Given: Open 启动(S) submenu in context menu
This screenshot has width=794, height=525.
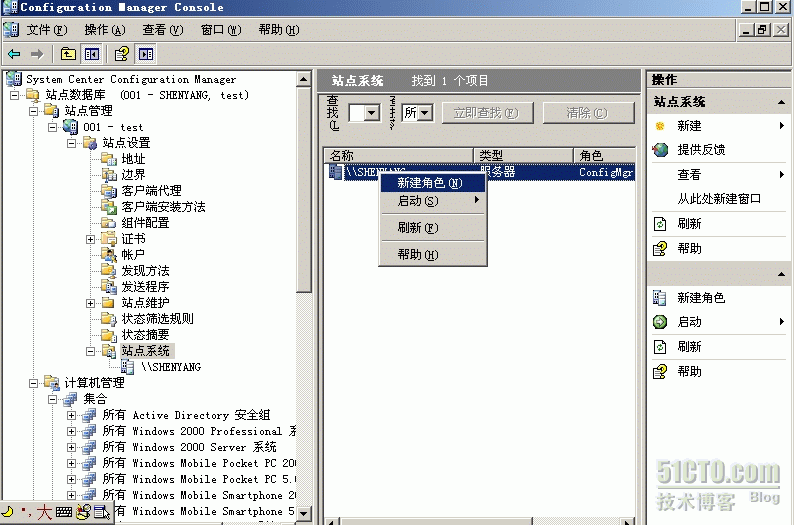Looking at the screenshot, I should (433, 201).
